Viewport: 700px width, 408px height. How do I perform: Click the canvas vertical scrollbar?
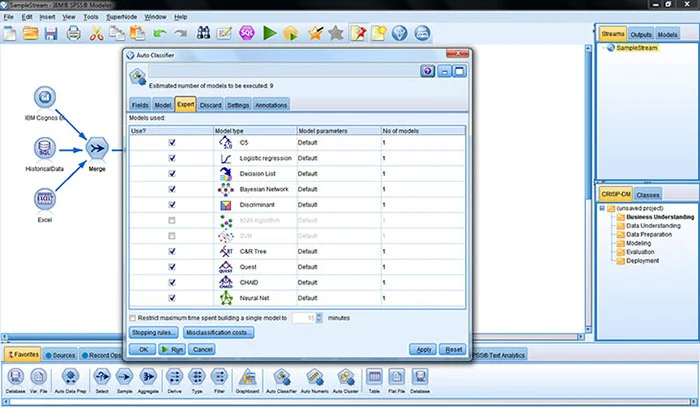tap(588, 187)
